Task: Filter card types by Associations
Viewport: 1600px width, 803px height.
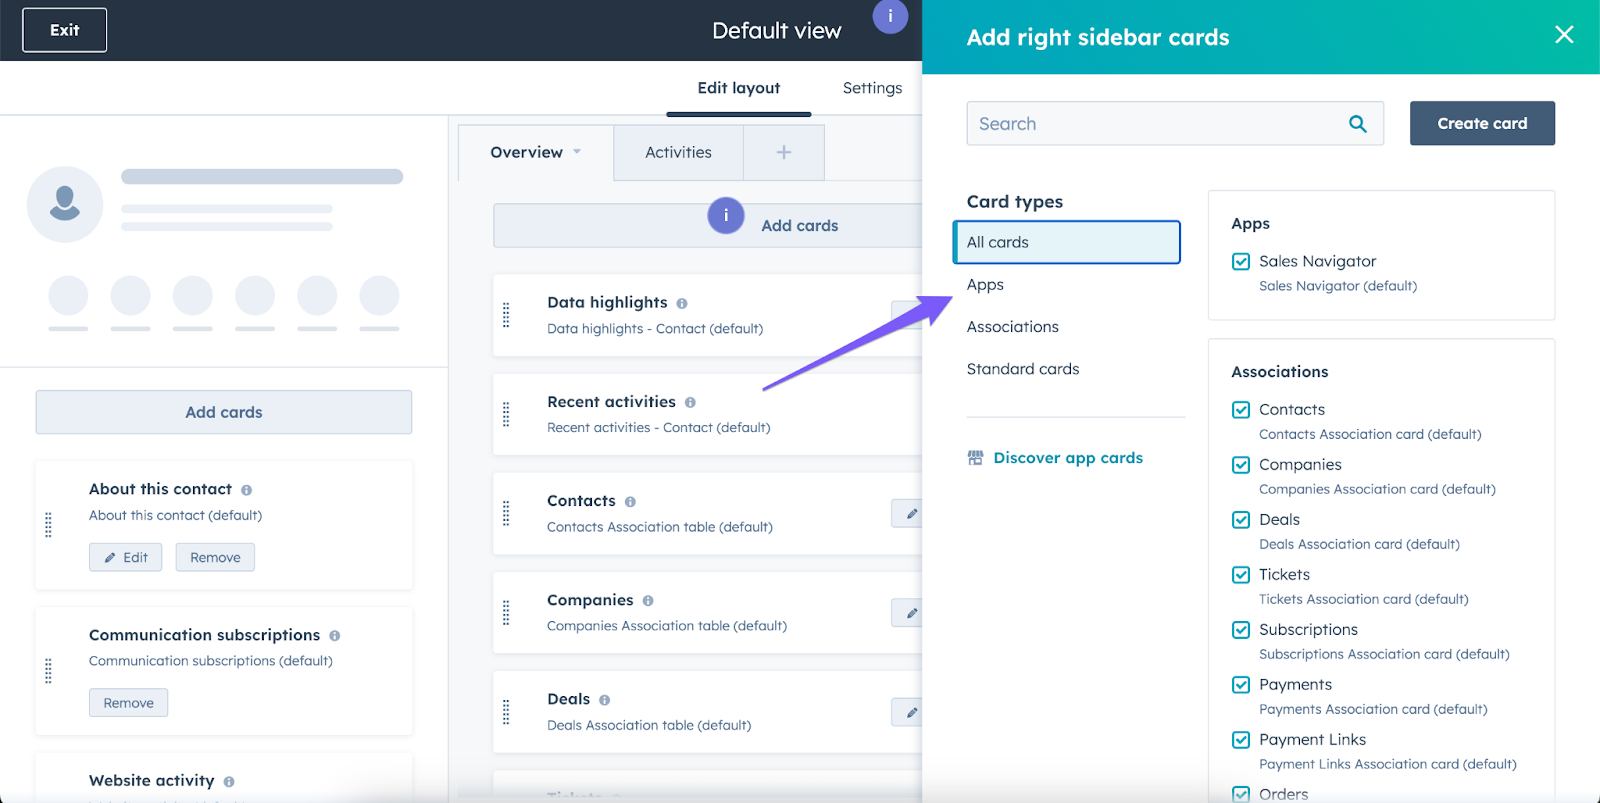Action: tap(1012, 327)
